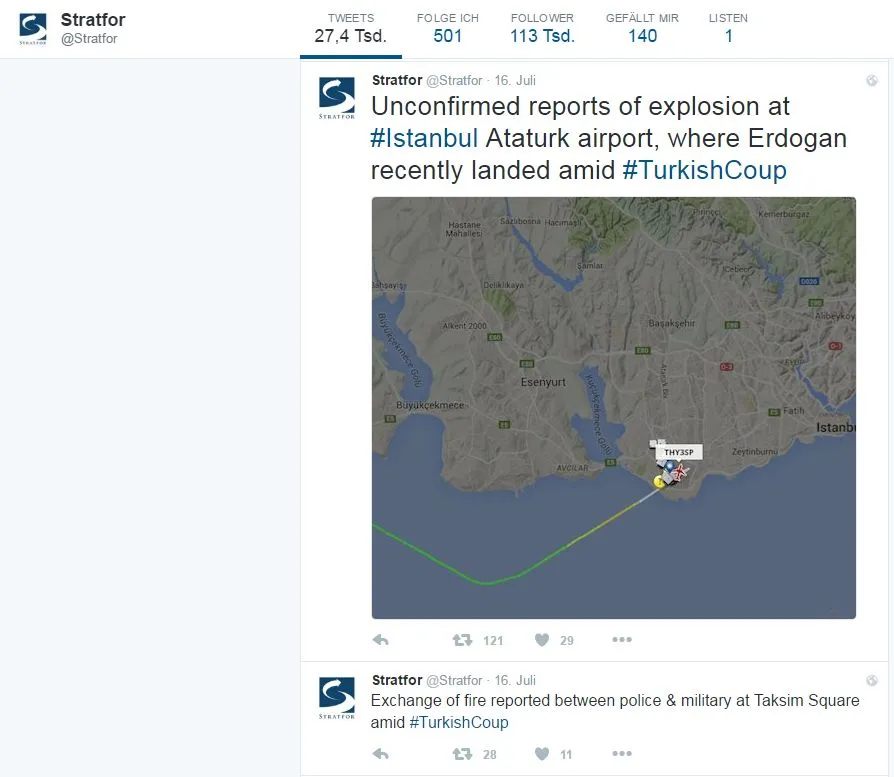
Task: Open Stratfor avatar beside the airport tweet
Action: [x=336, y=98]
